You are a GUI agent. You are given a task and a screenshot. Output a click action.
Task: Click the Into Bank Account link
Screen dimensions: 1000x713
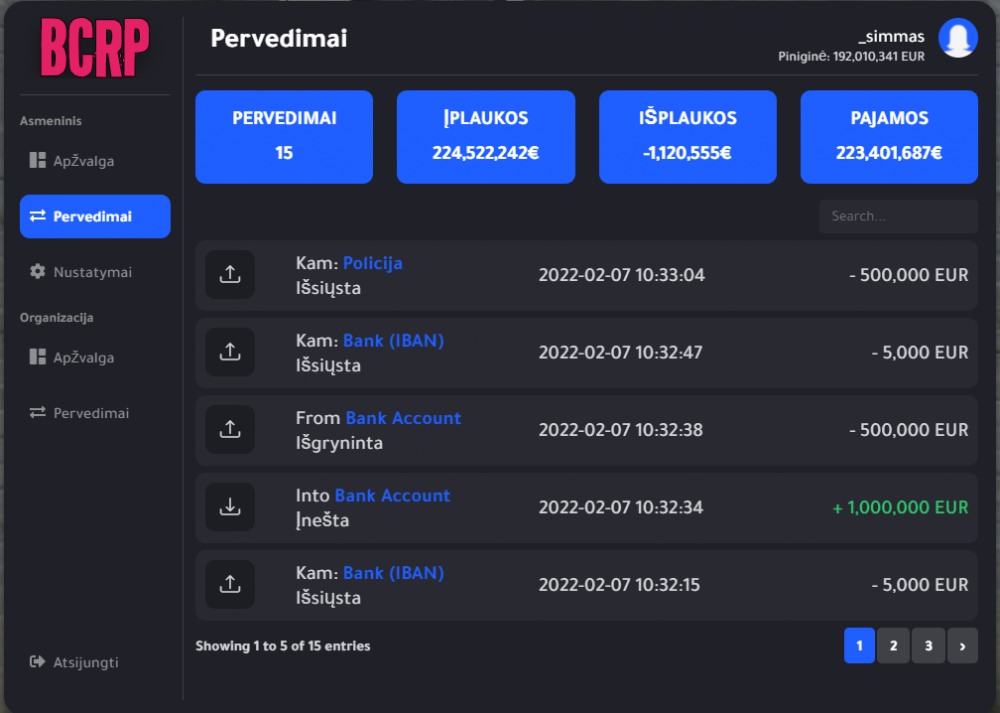click(x=392, y=495)
